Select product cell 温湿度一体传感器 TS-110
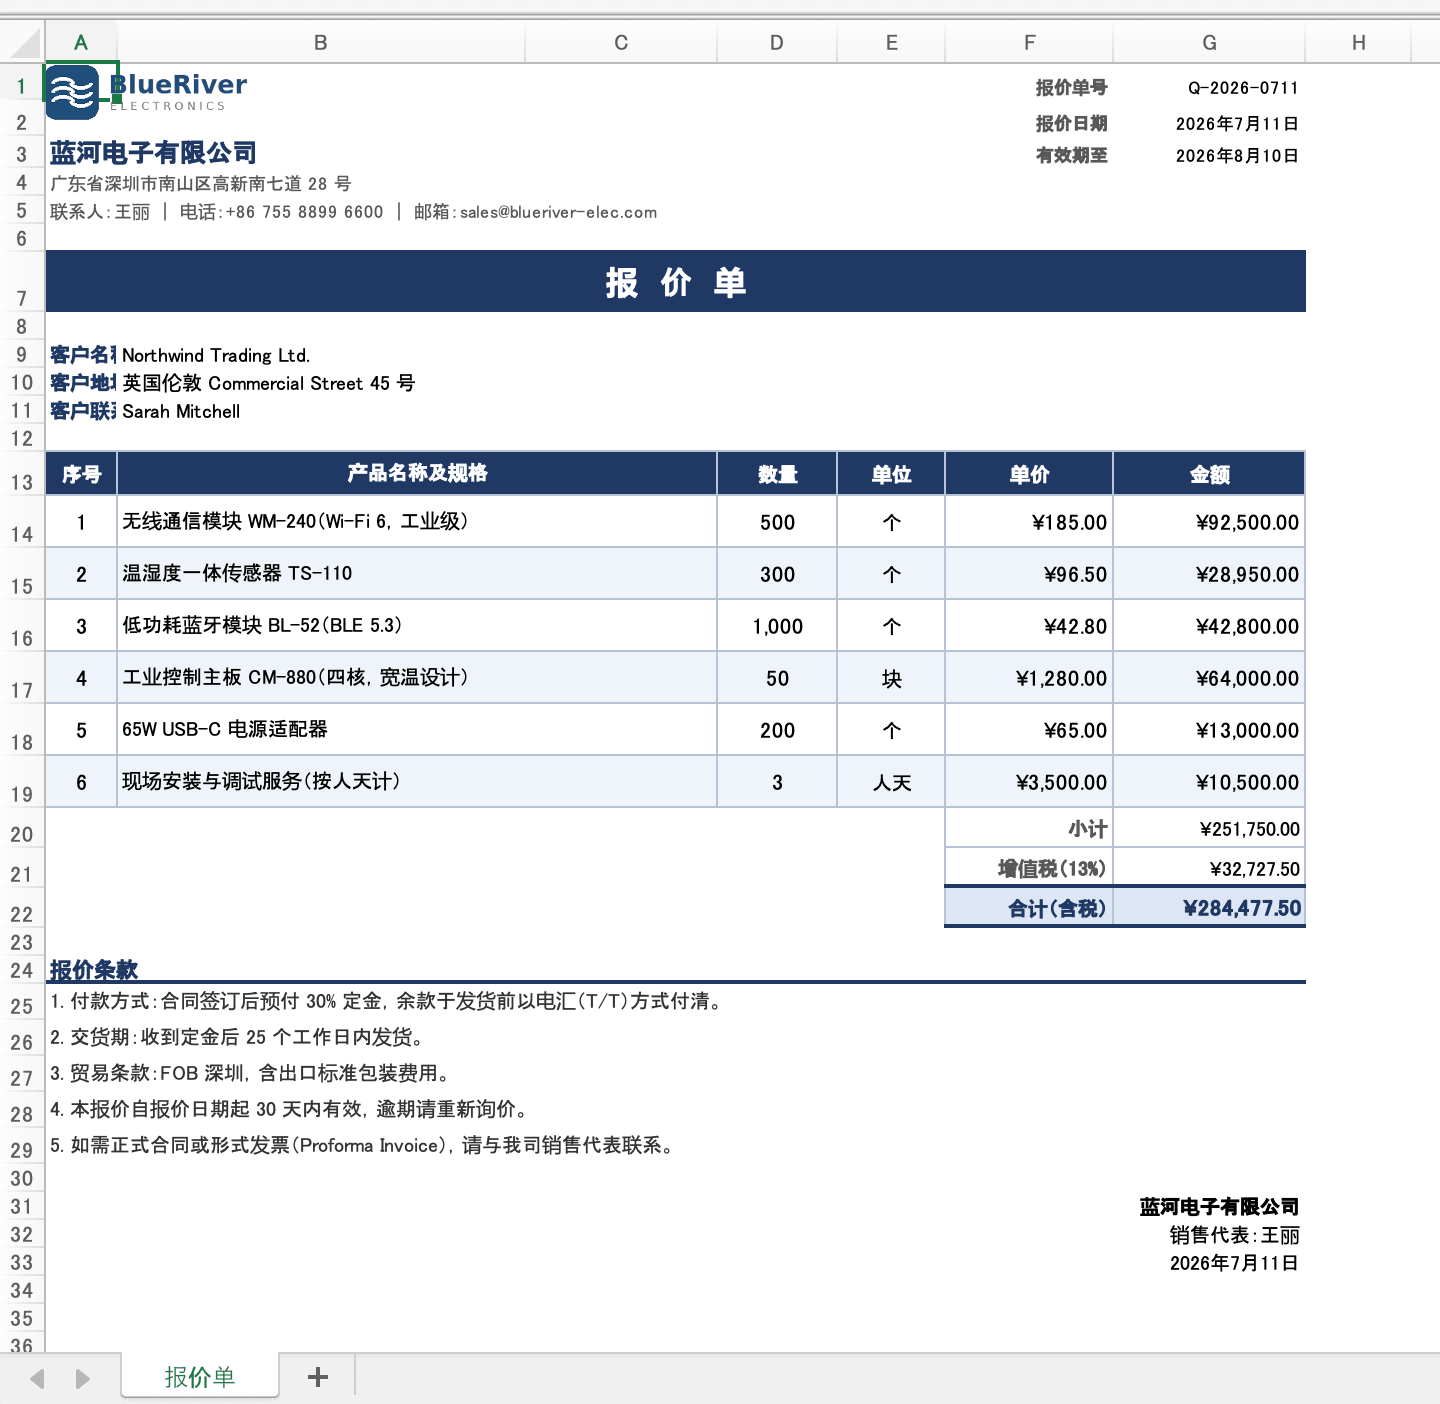This screenshot has width=1440, height=1404. tap(417, 573)
